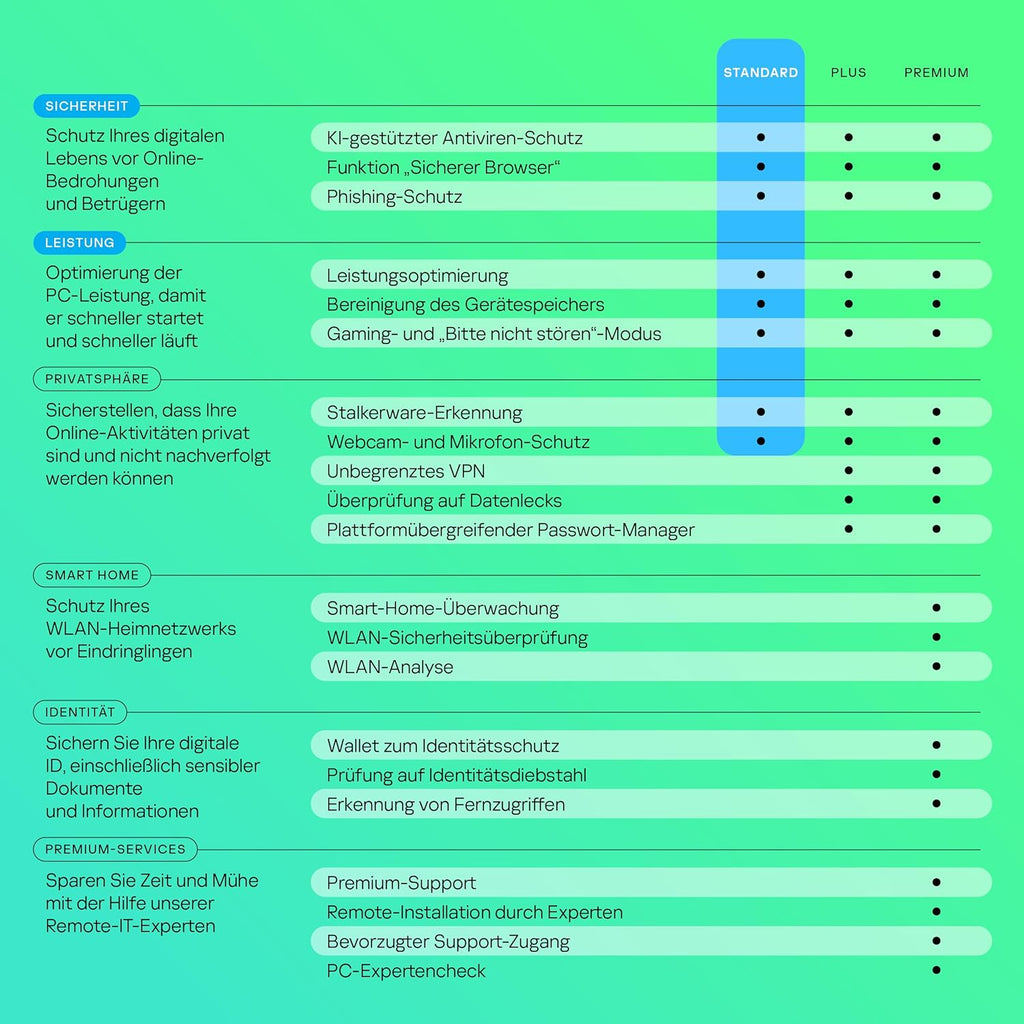The height and width of the screenshot is (1024, 1024).
Task: Click the Remote-Installation durch Experten feature text
Action: pos(474,912)
